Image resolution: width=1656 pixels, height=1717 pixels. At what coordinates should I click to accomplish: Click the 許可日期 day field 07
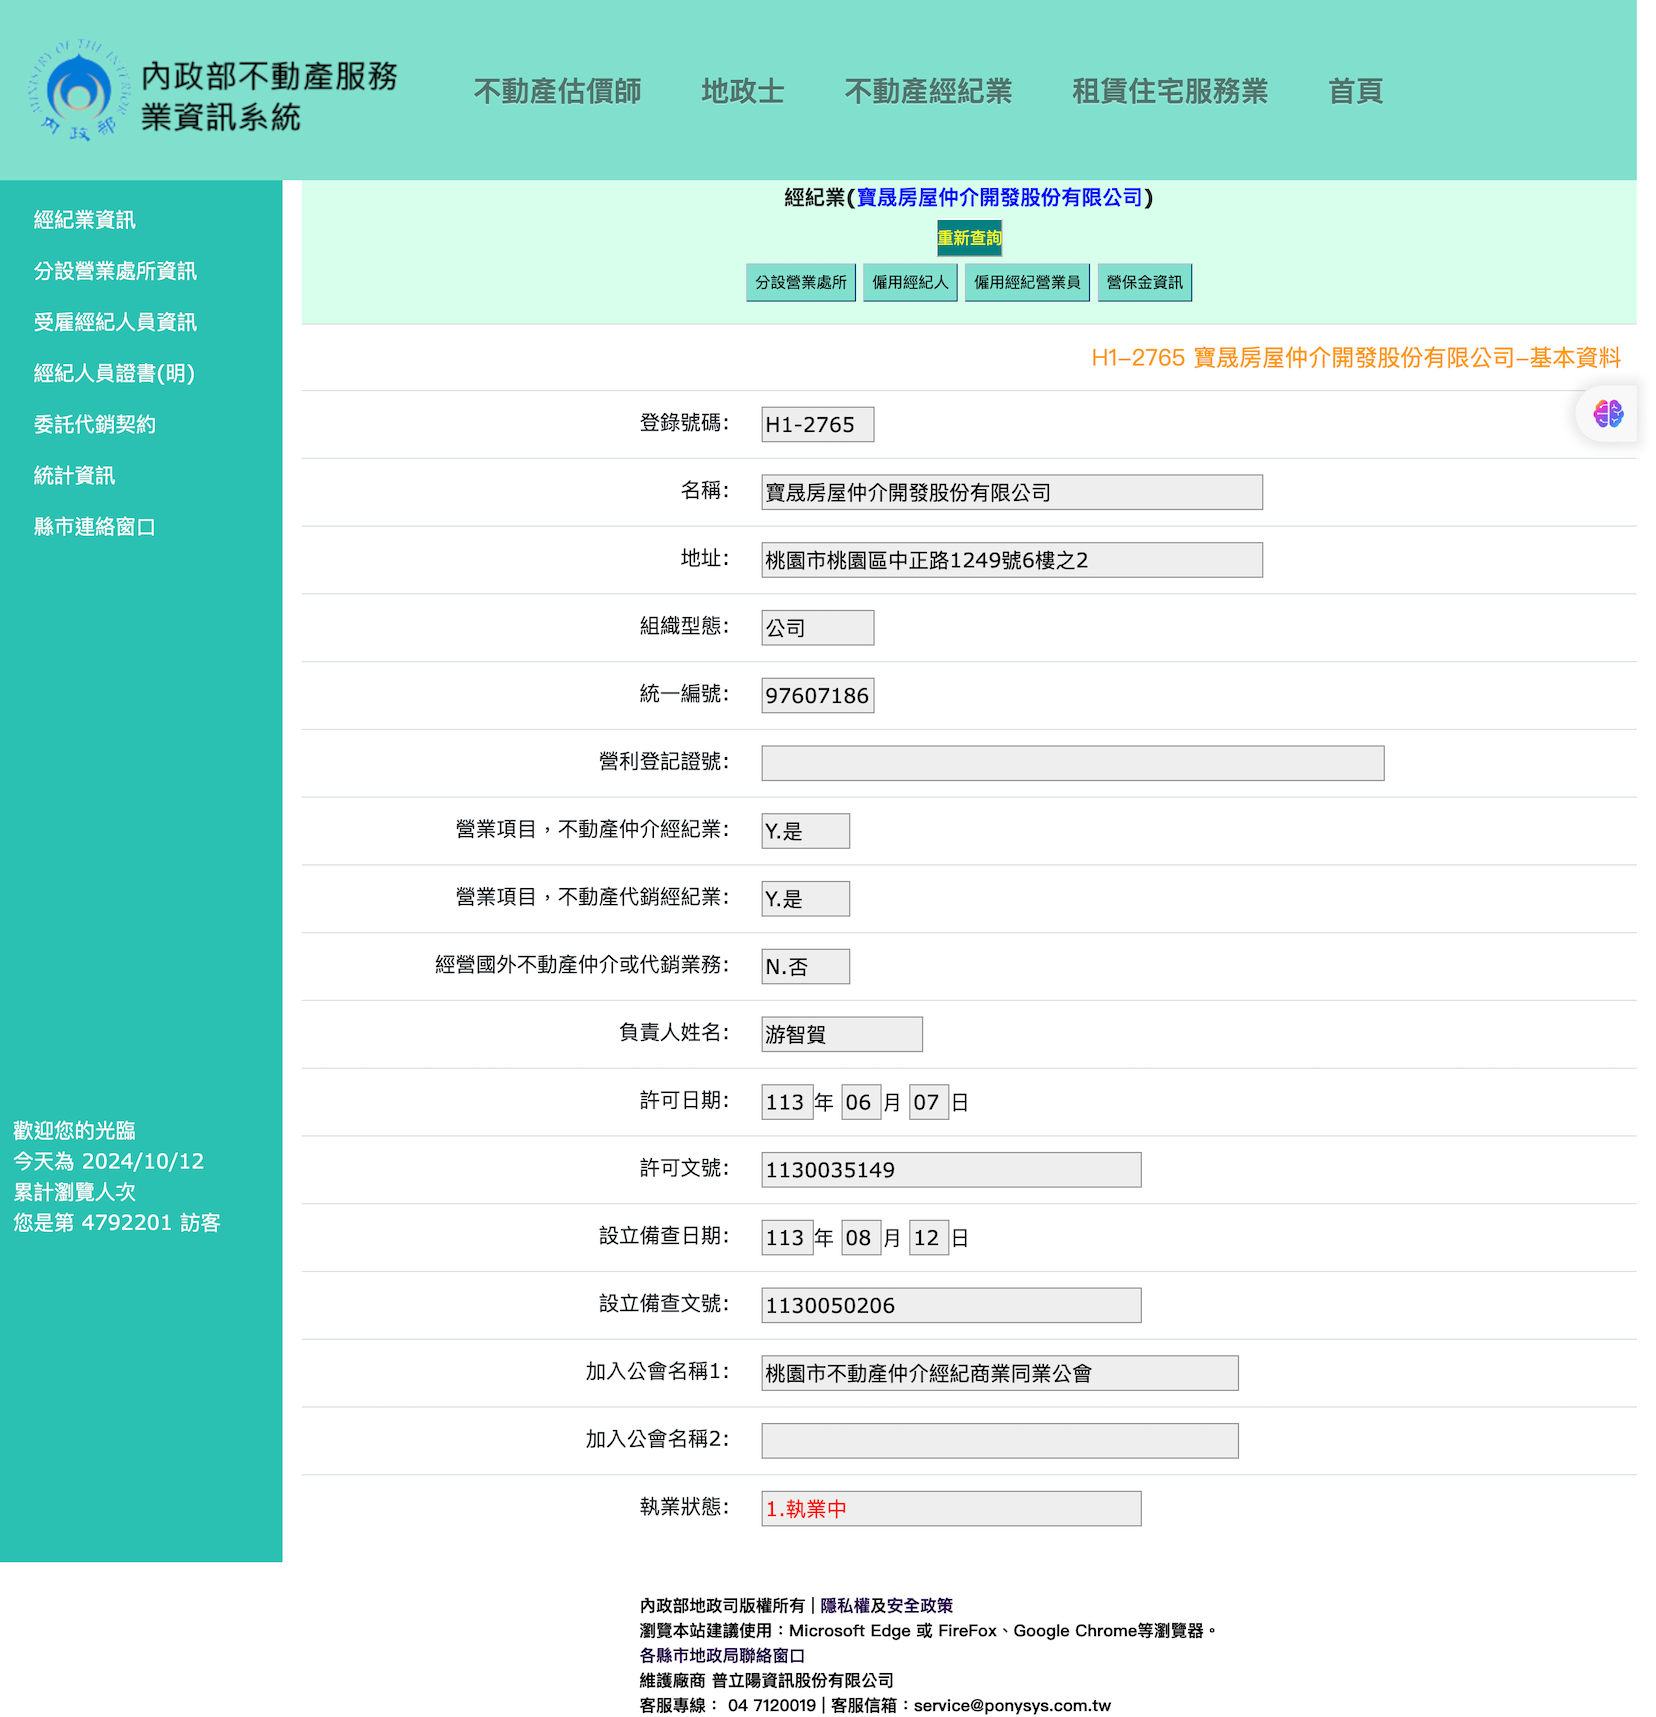pyautogui.click(x=928, y=1102)
